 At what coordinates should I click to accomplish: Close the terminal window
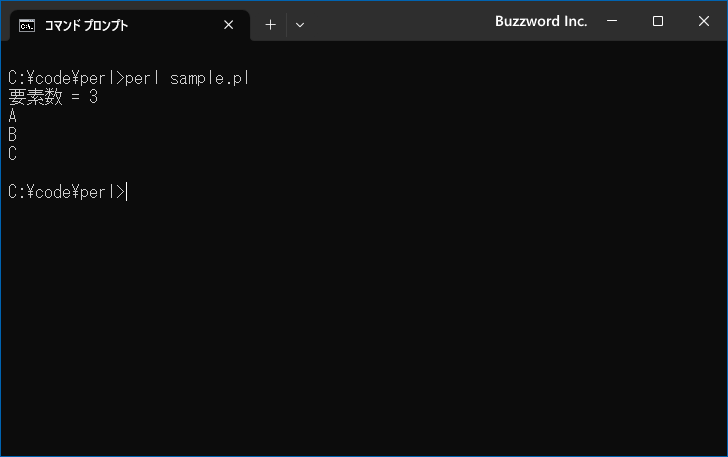[x=703, y=21]
